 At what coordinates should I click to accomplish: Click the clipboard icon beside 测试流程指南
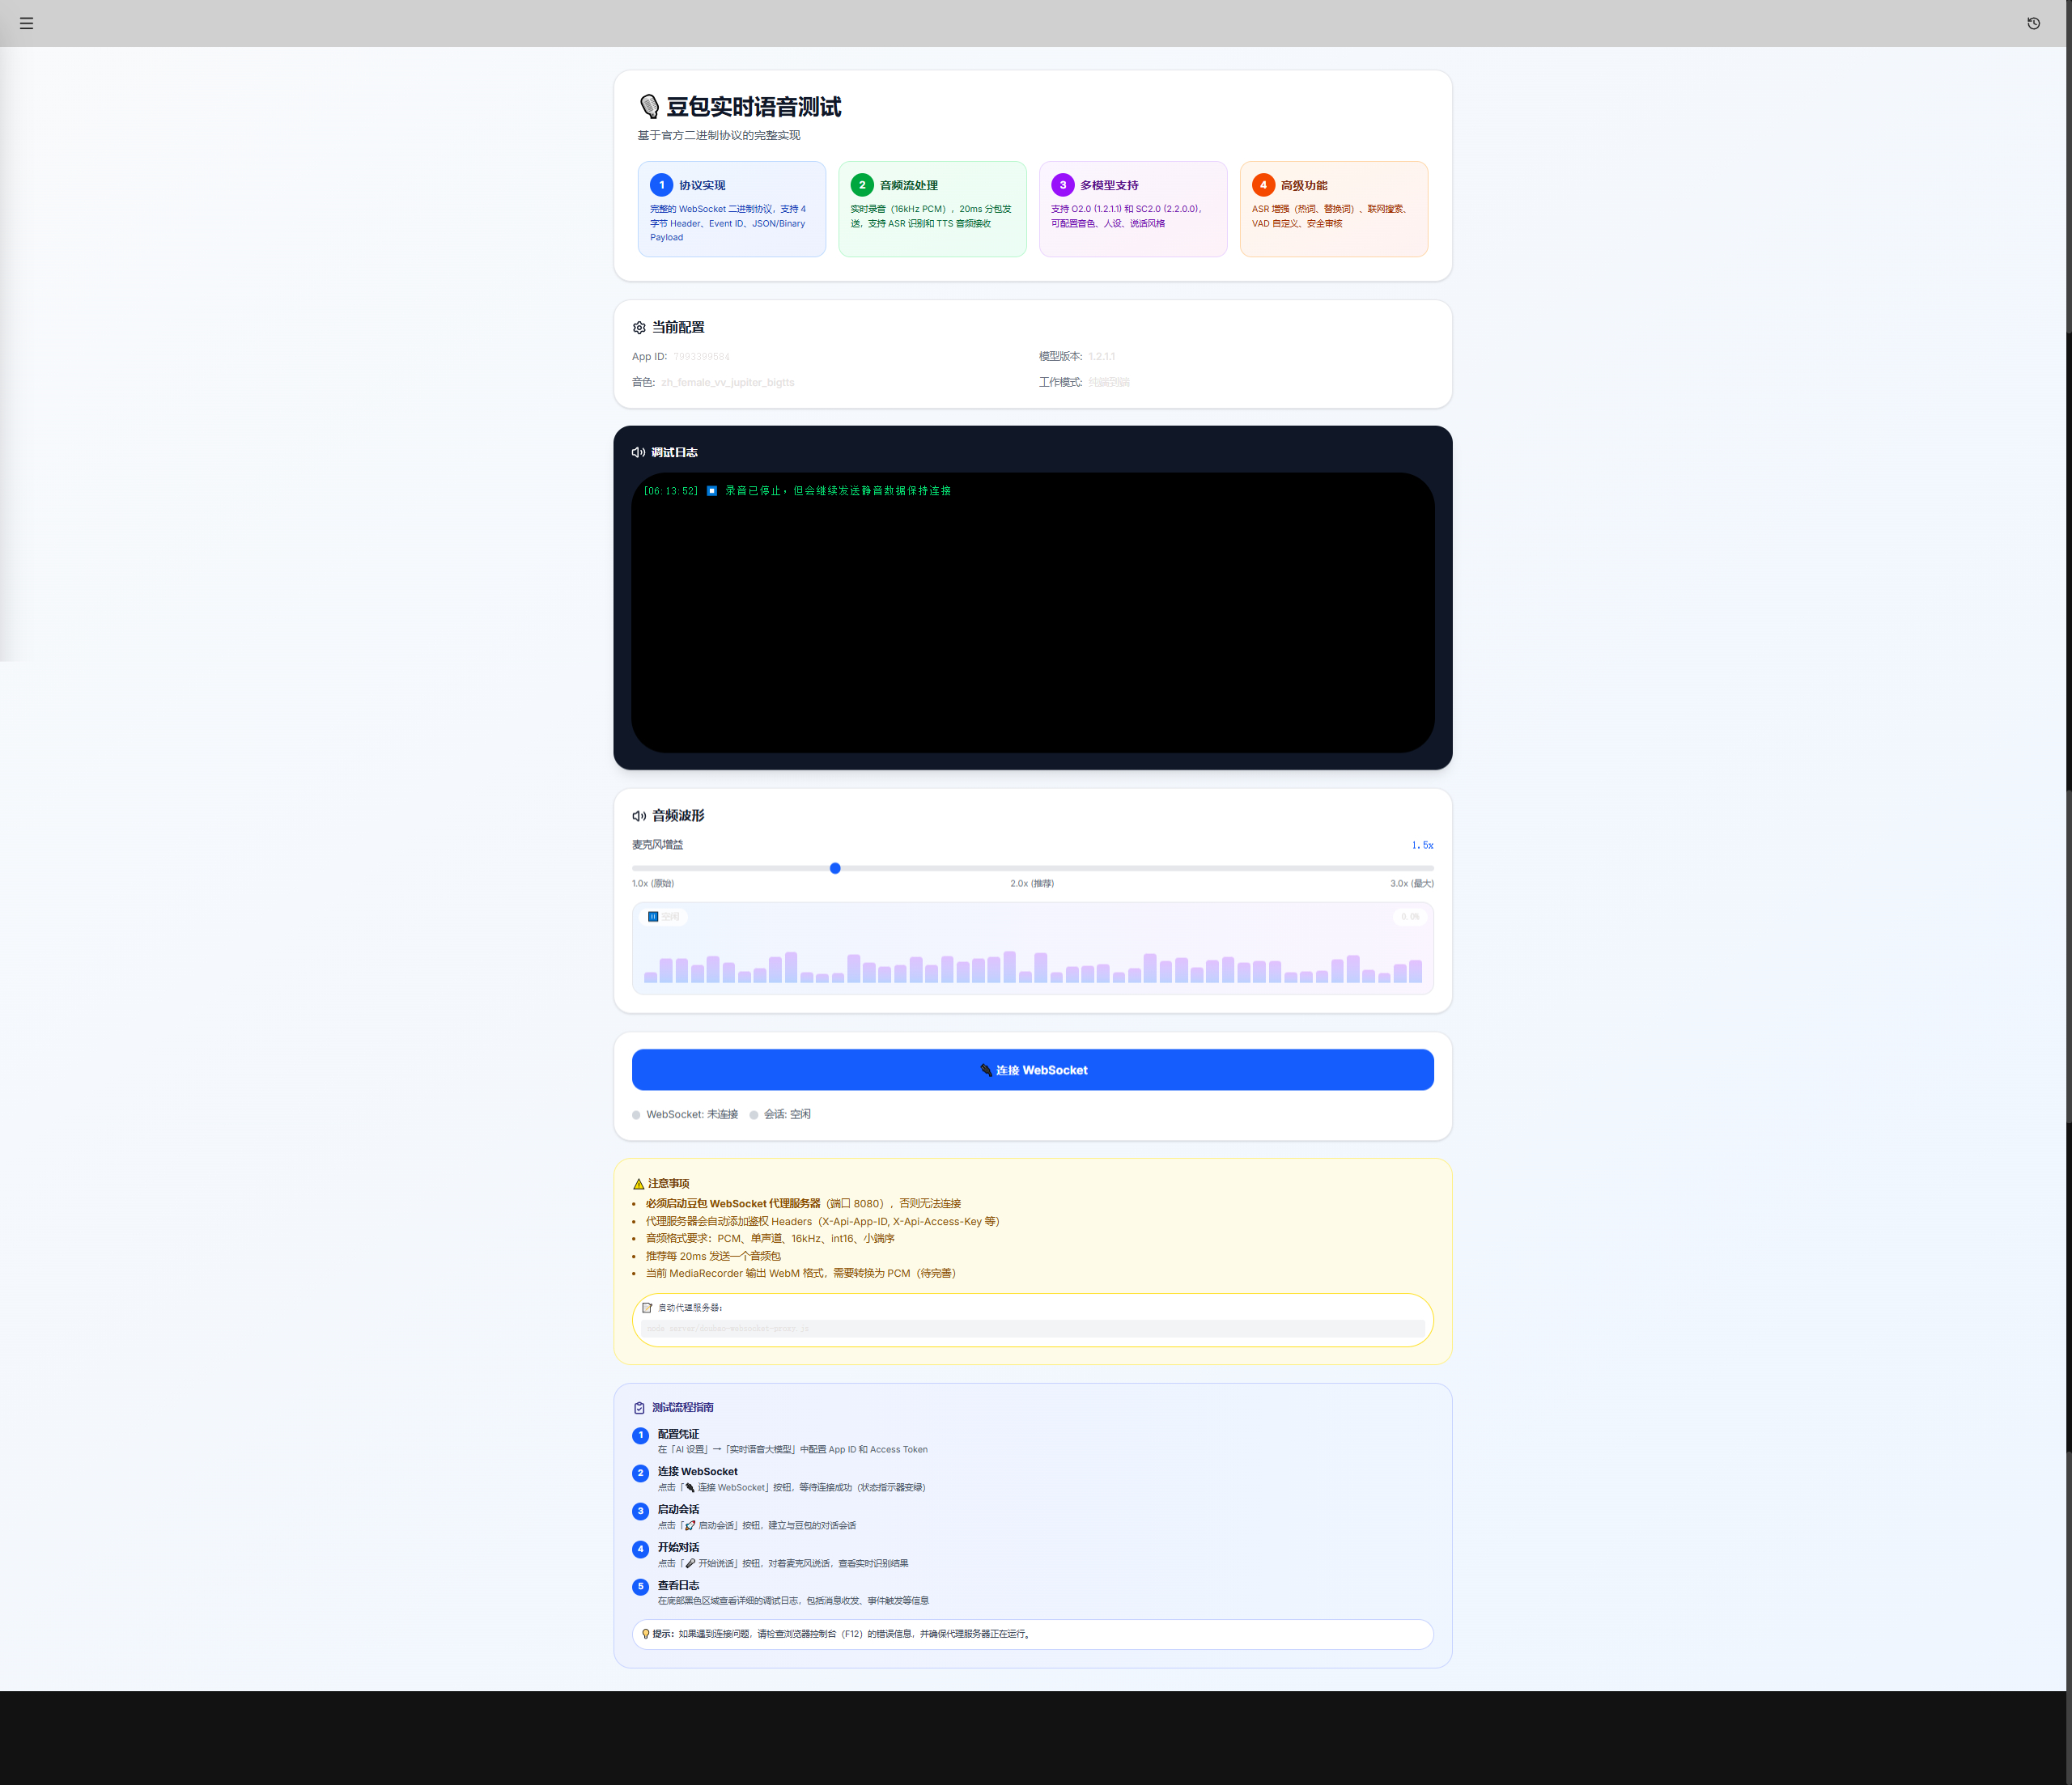click(639, 1408)
